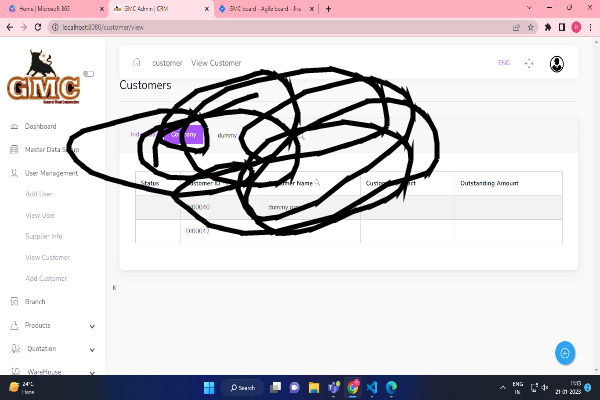The width and height of the screenshot is (600, 400).
Task: Click the browser address bar showing localhost
Action: point(250,27)
